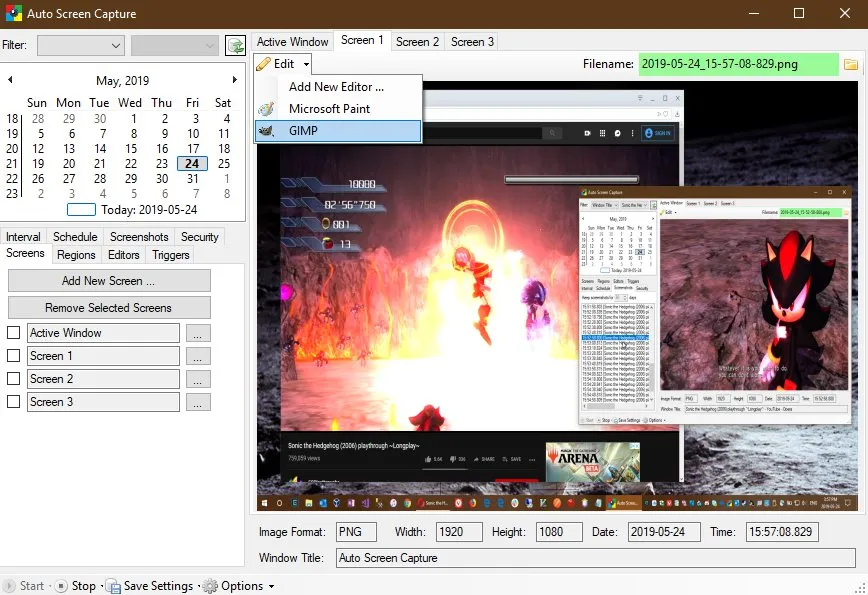868x595 pixels.
Task: Open the first Filter dropdown
Action: [x=81, y=45]
